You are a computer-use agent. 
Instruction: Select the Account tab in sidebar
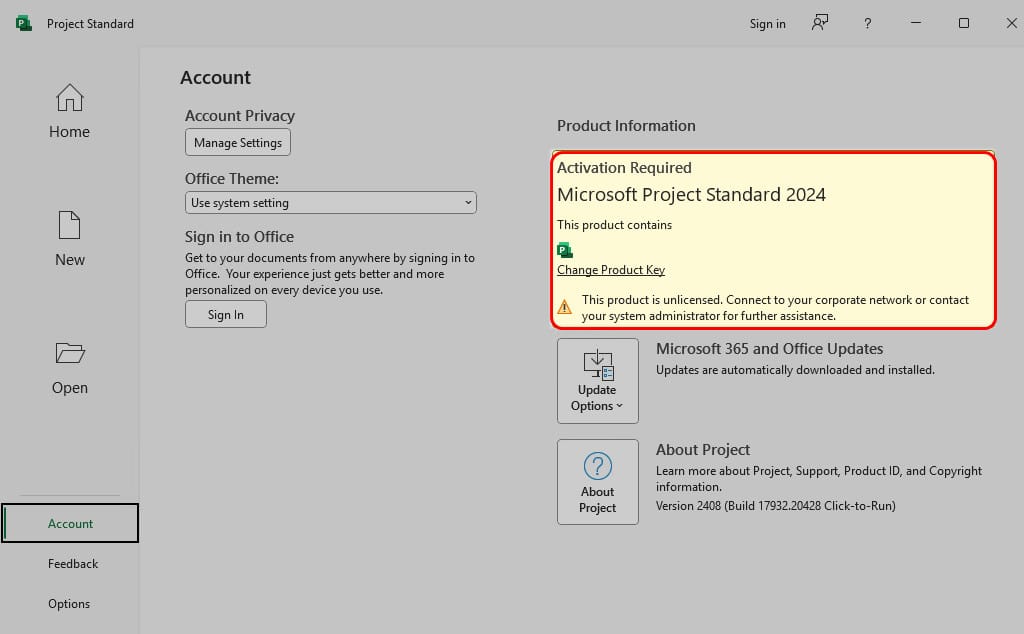point(70,523)
